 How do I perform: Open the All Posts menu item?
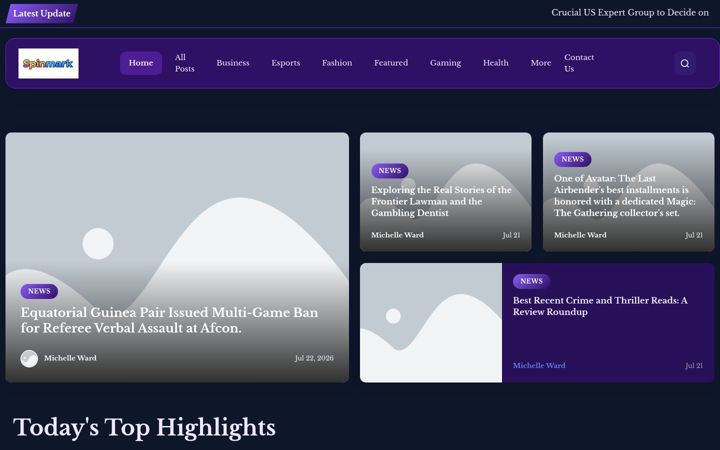(x=185, y=63)
